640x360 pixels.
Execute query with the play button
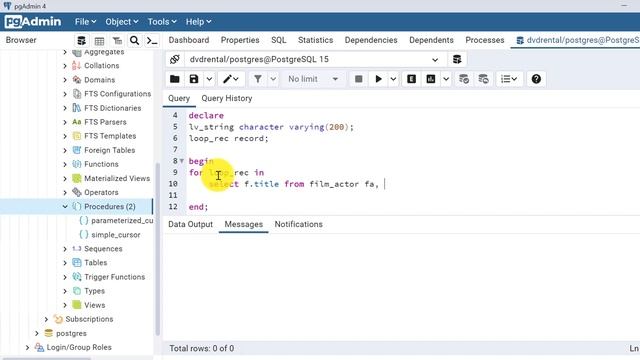378,79
